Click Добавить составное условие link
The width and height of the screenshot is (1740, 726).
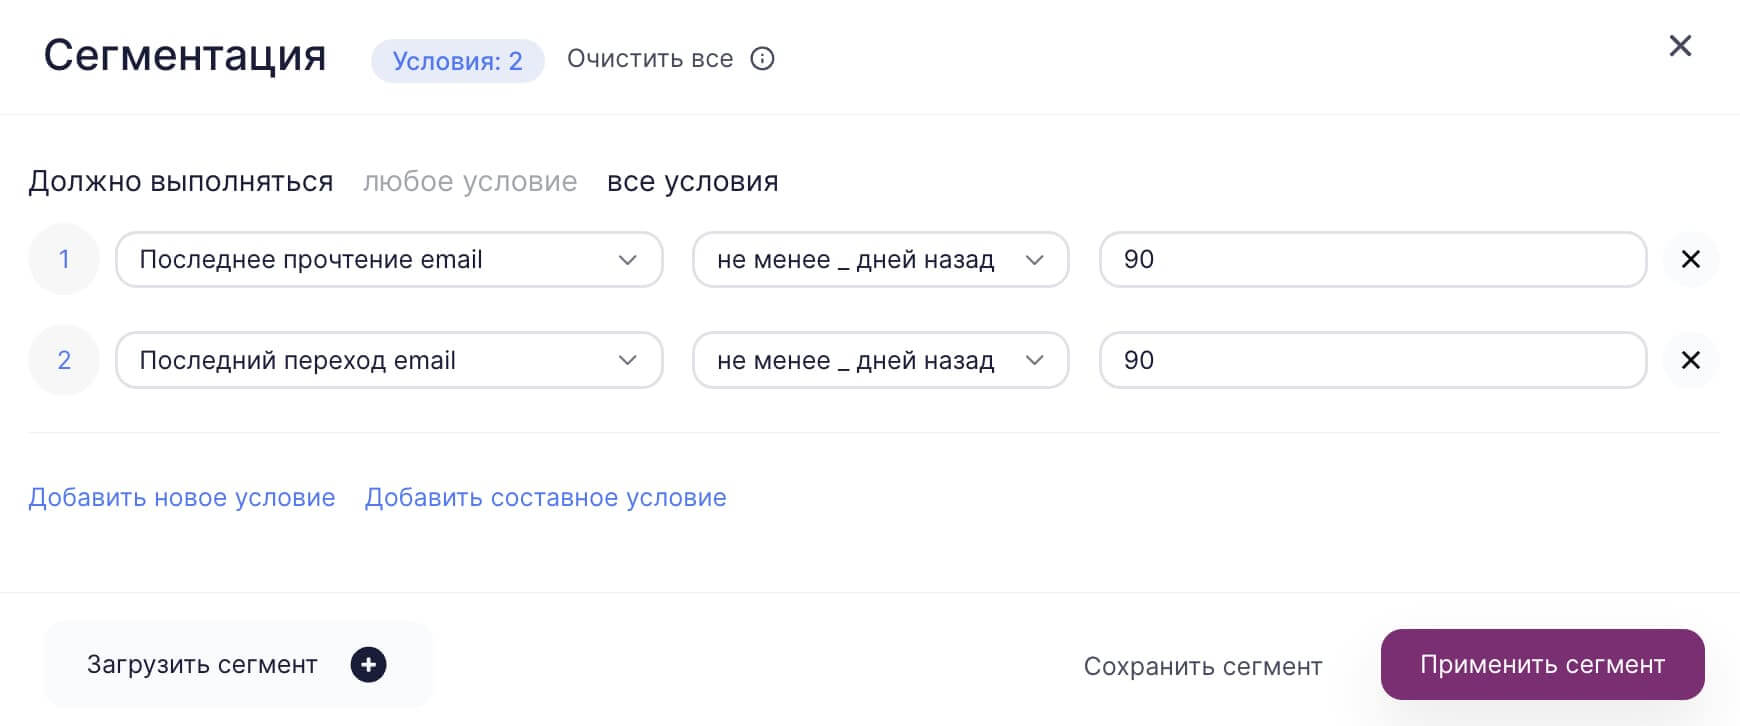[545, 497]
